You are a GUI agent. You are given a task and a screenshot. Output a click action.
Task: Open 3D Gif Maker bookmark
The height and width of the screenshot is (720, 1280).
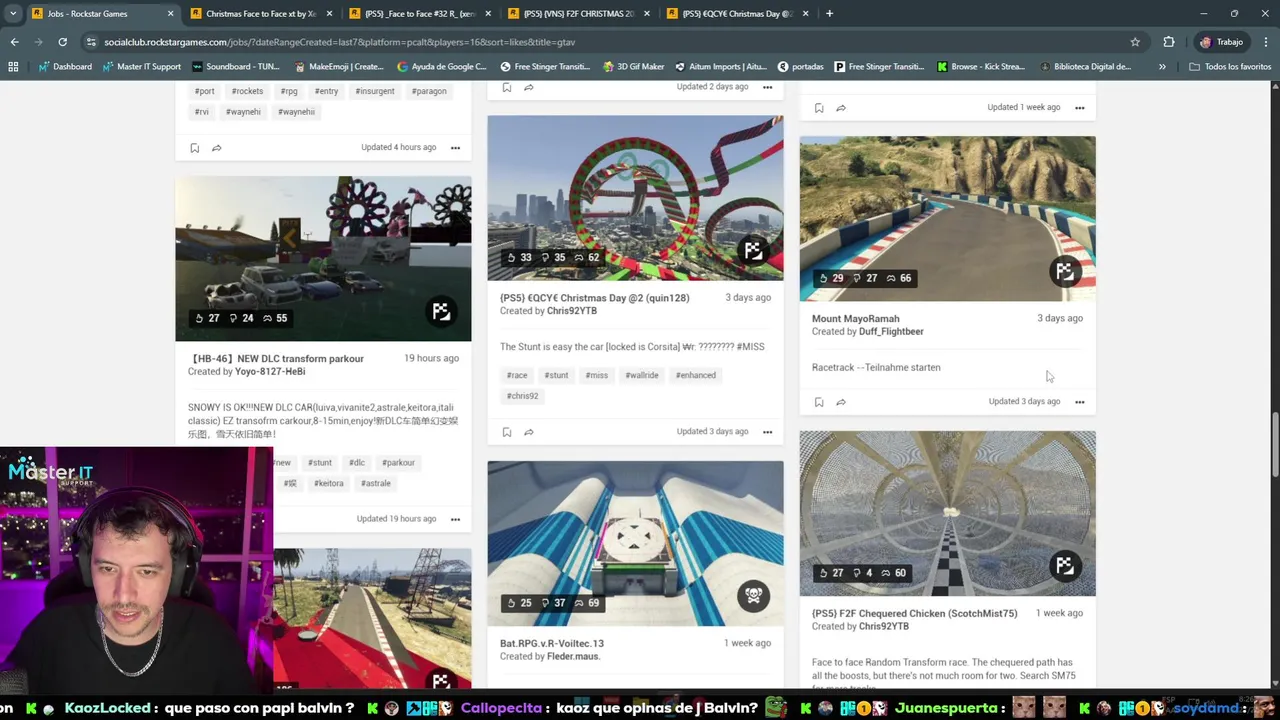coord(633,67)
